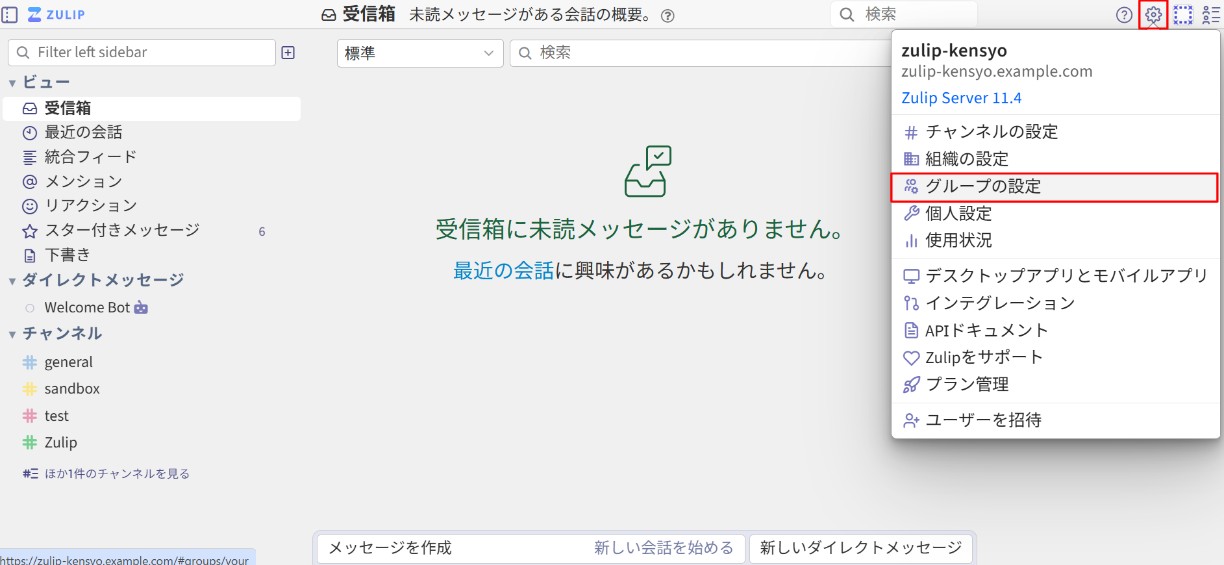Click the Zulip logo
1224x565 pixels.
point(57,15)
